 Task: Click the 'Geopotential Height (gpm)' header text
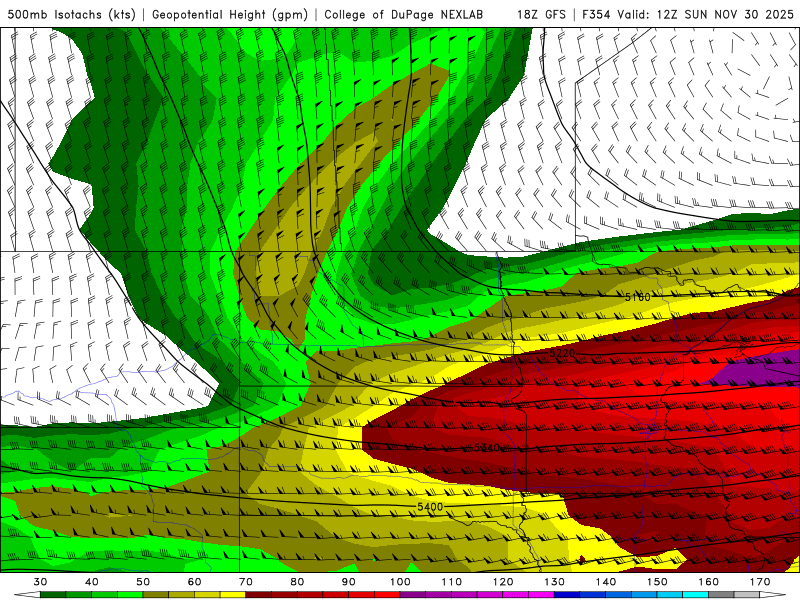pyautogui.click(x=230, y=14)
